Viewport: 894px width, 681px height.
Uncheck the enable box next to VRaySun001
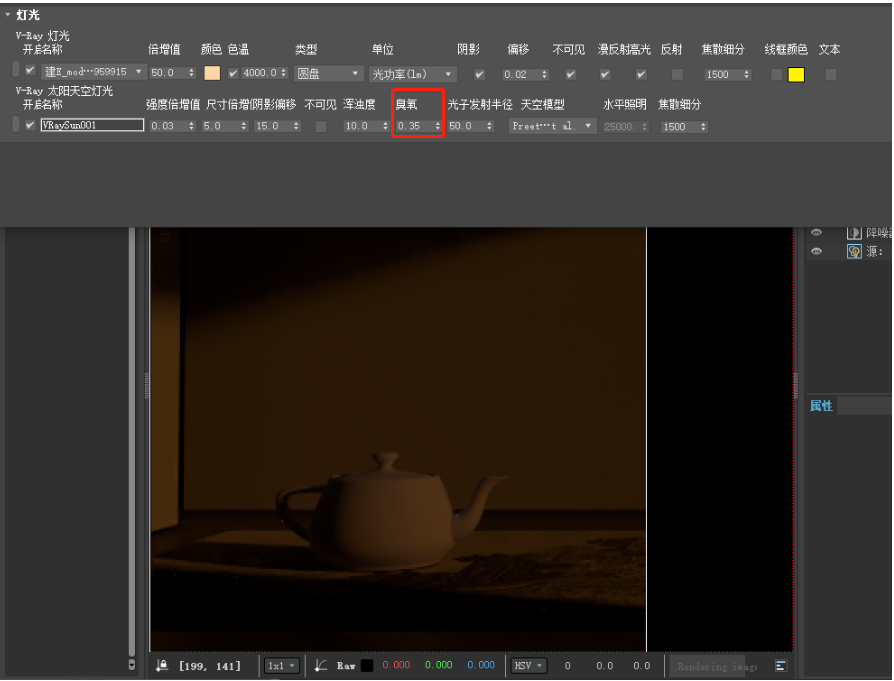(30, 126)
